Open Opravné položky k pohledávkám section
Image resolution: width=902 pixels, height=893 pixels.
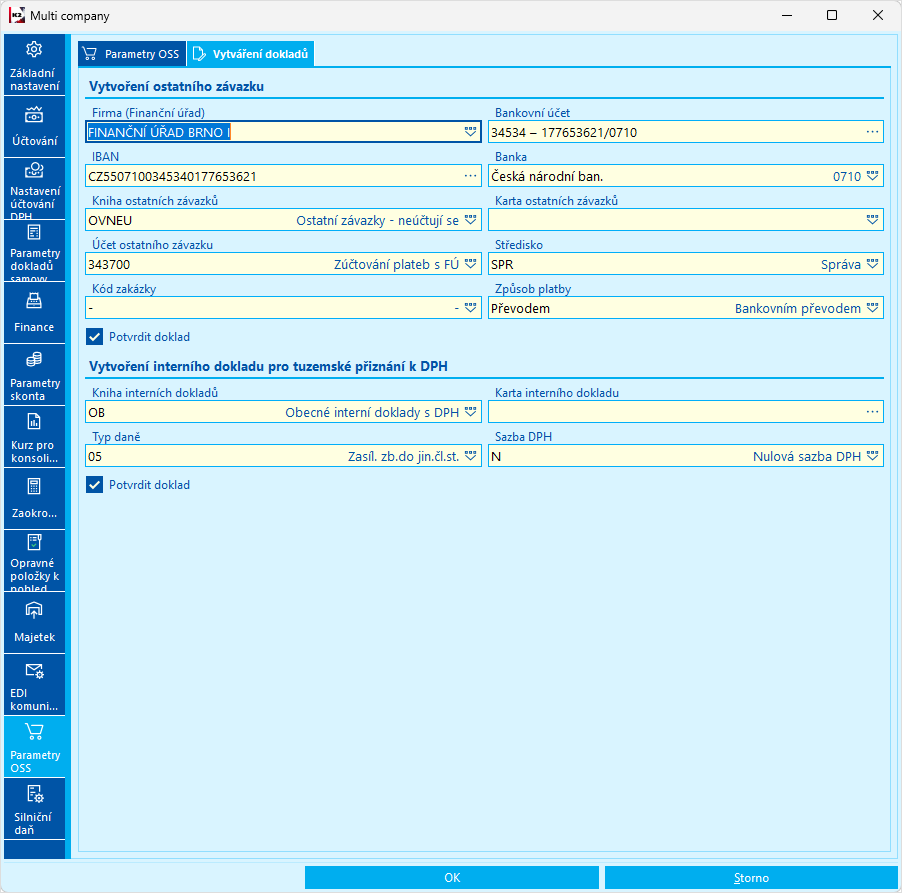click(35, 561)
